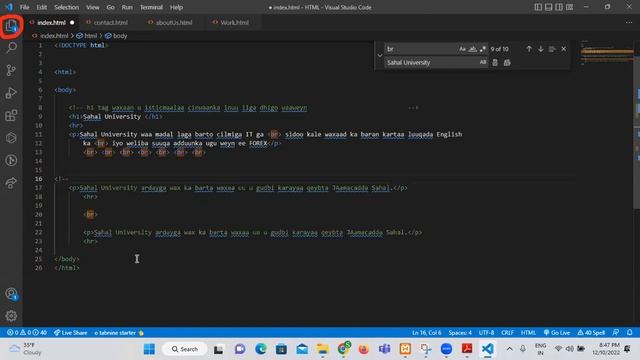The height and width of the screenshot is (360, 640).
Task: Click the index.html tab
Action: pos(51,22)
